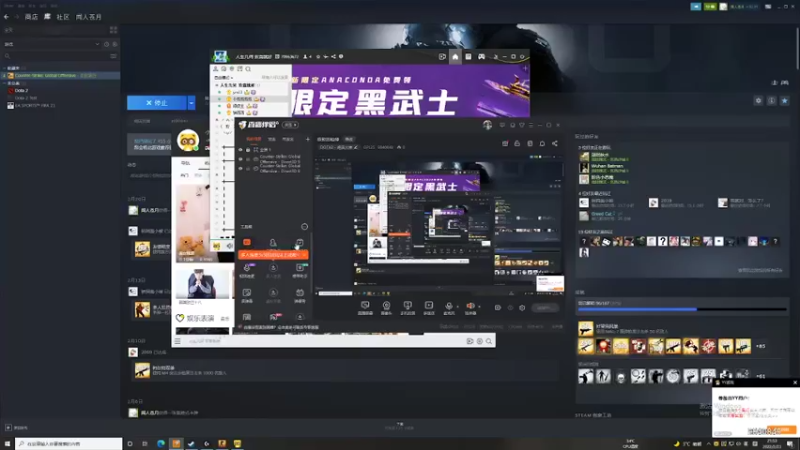Click the search icon in YY channel panel
The width and height of the screenshot is (800, 450).
click(x=248, y=68)
